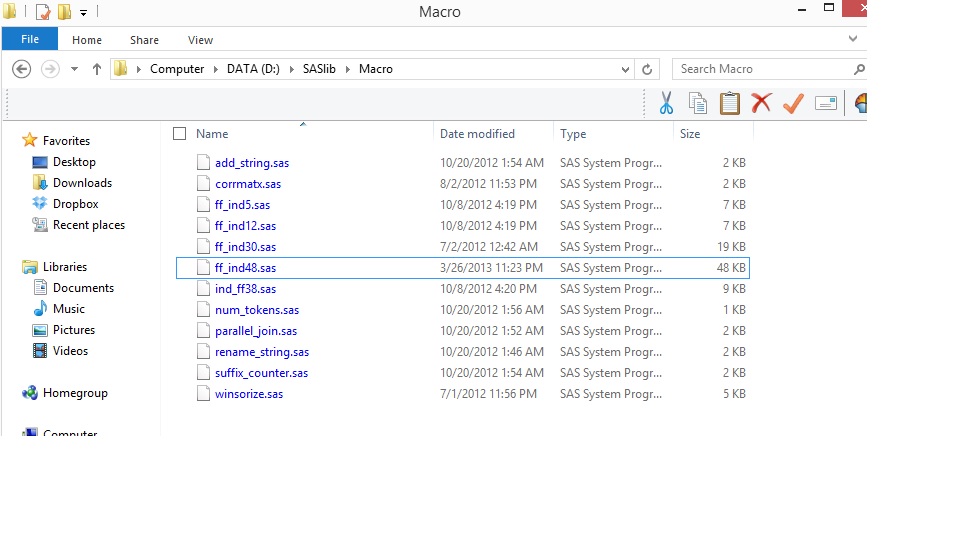Screen dimensions: 960x540
Task: Click the Rename icon in toolbar
Action: click(x=826, y=103)
